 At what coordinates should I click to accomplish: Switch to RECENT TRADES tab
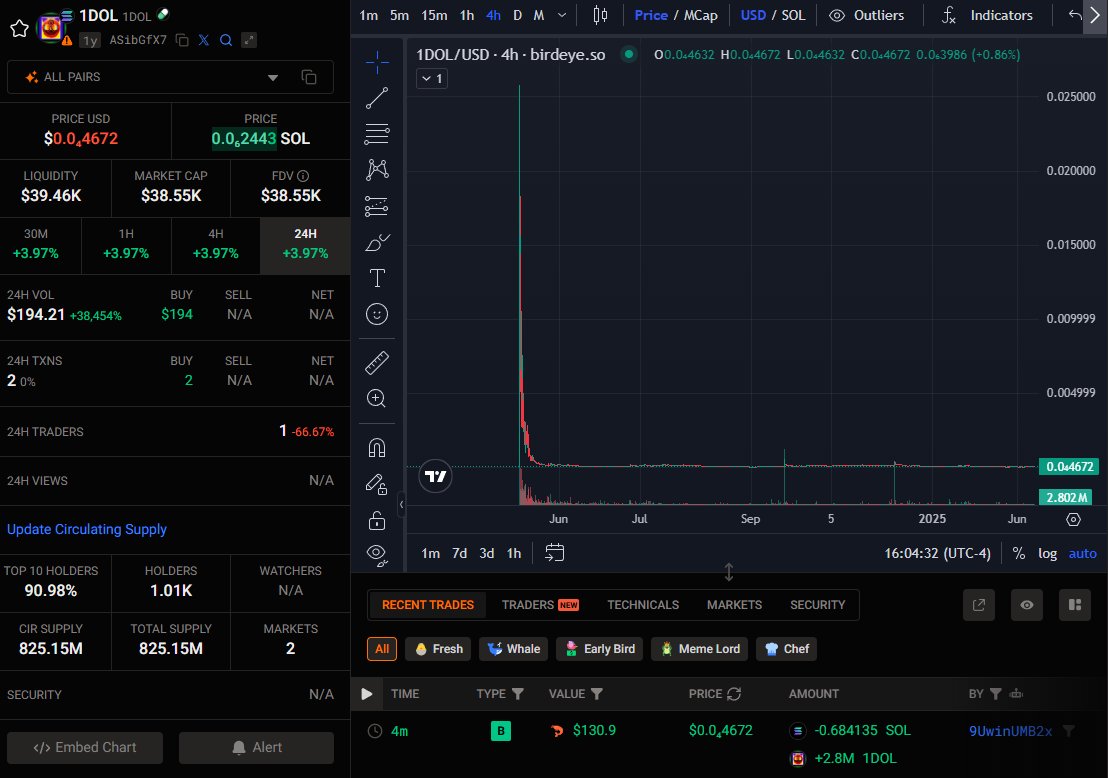pos(428,605)
